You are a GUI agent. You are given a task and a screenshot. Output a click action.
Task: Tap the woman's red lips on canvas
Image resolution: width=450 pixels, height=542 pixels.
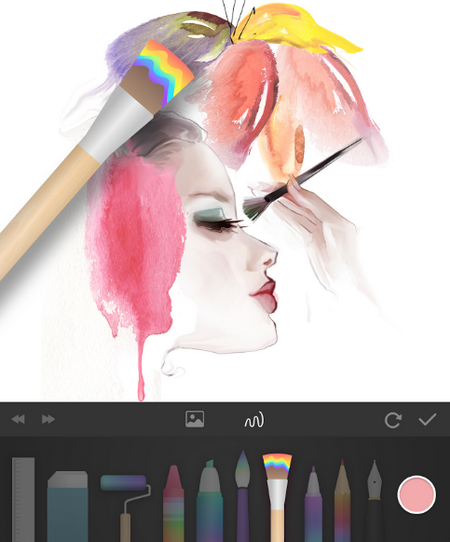pyautogui.click(x=264, y=292)
